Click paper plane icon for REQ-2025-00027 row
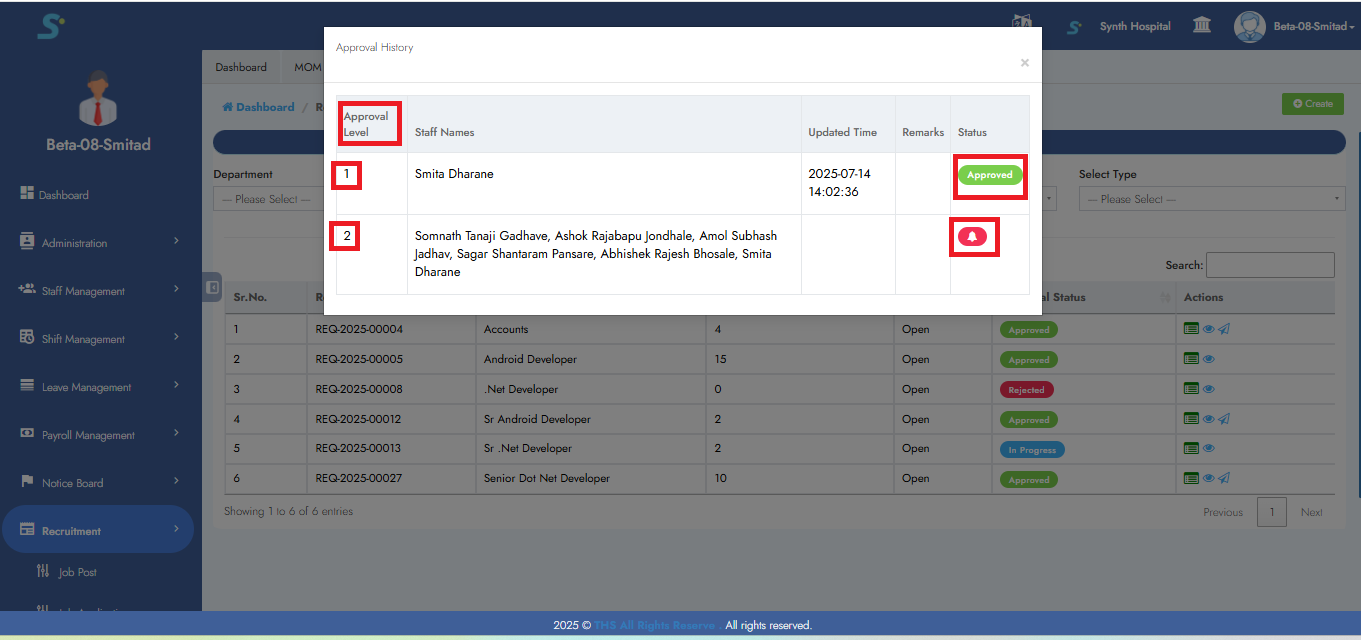This screenshot has height=640, width=1361. coord(1224,479)
